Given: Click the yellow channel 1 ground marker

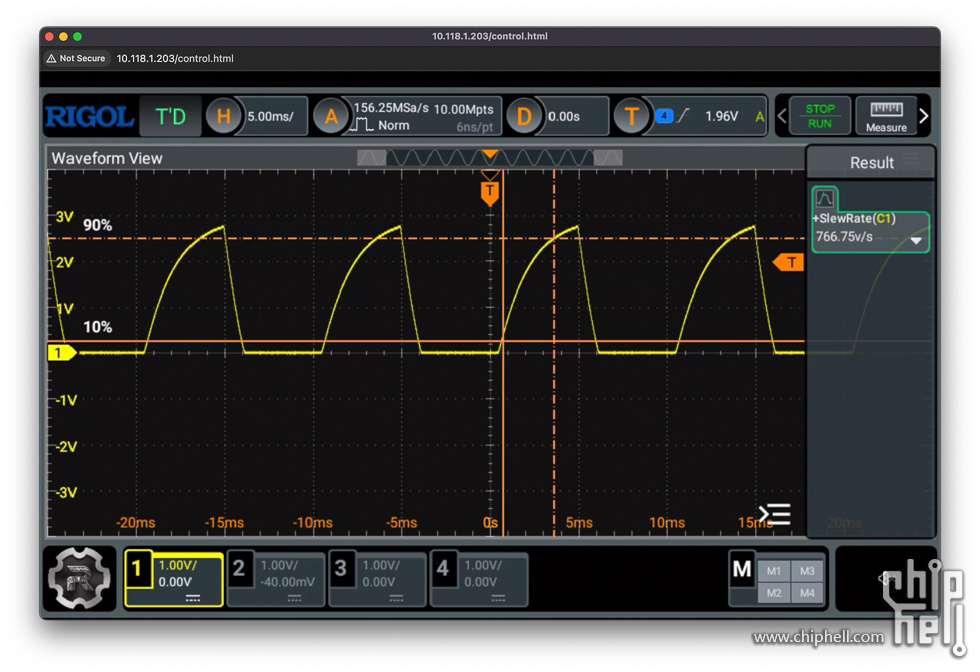Looking at the screenshot, I should (62, 353).
